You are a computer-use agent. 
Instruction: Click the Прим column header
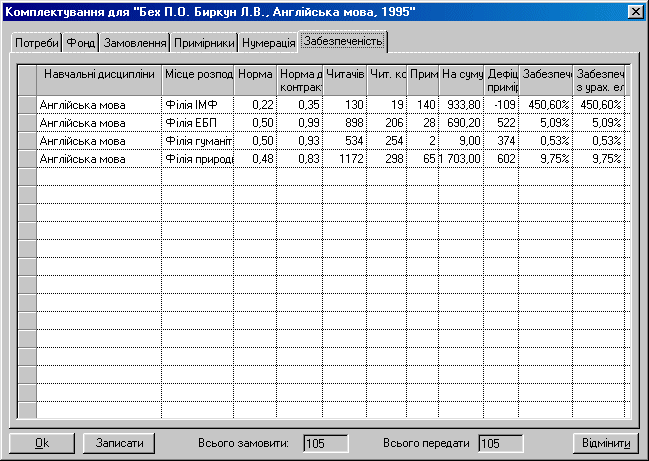[x=423, y=80]
